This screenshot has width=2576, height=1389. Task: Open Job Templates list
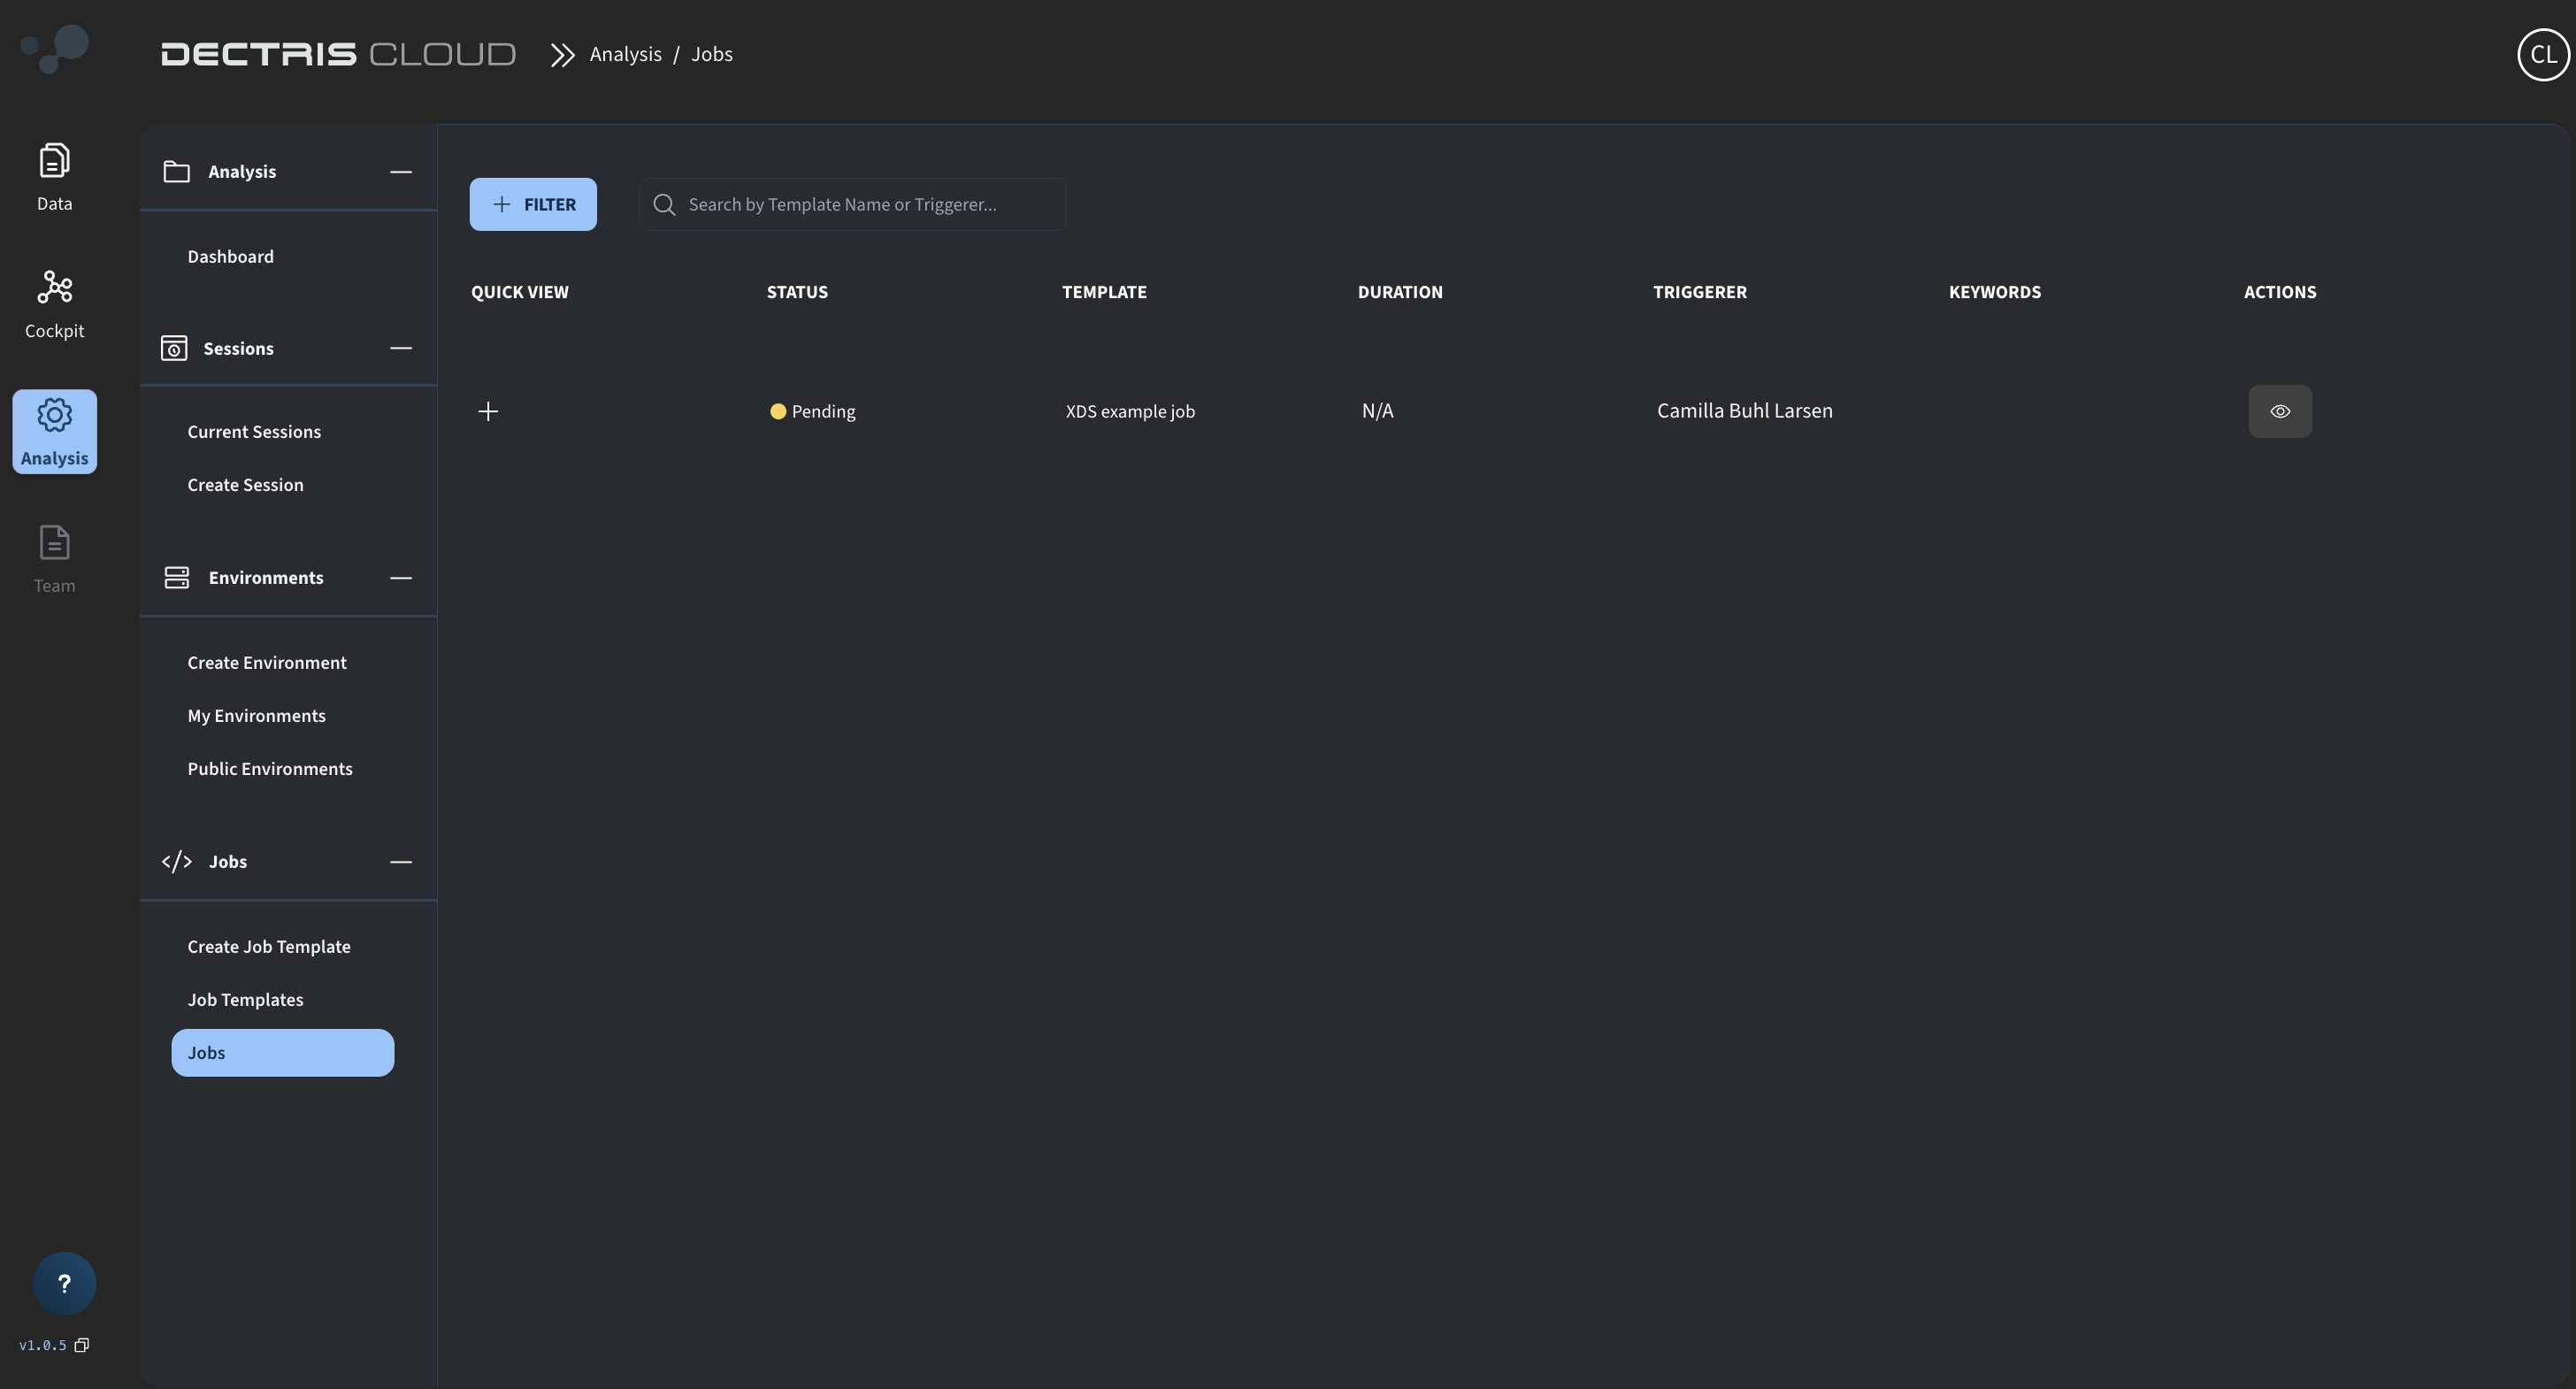click(x=245, y=999)
